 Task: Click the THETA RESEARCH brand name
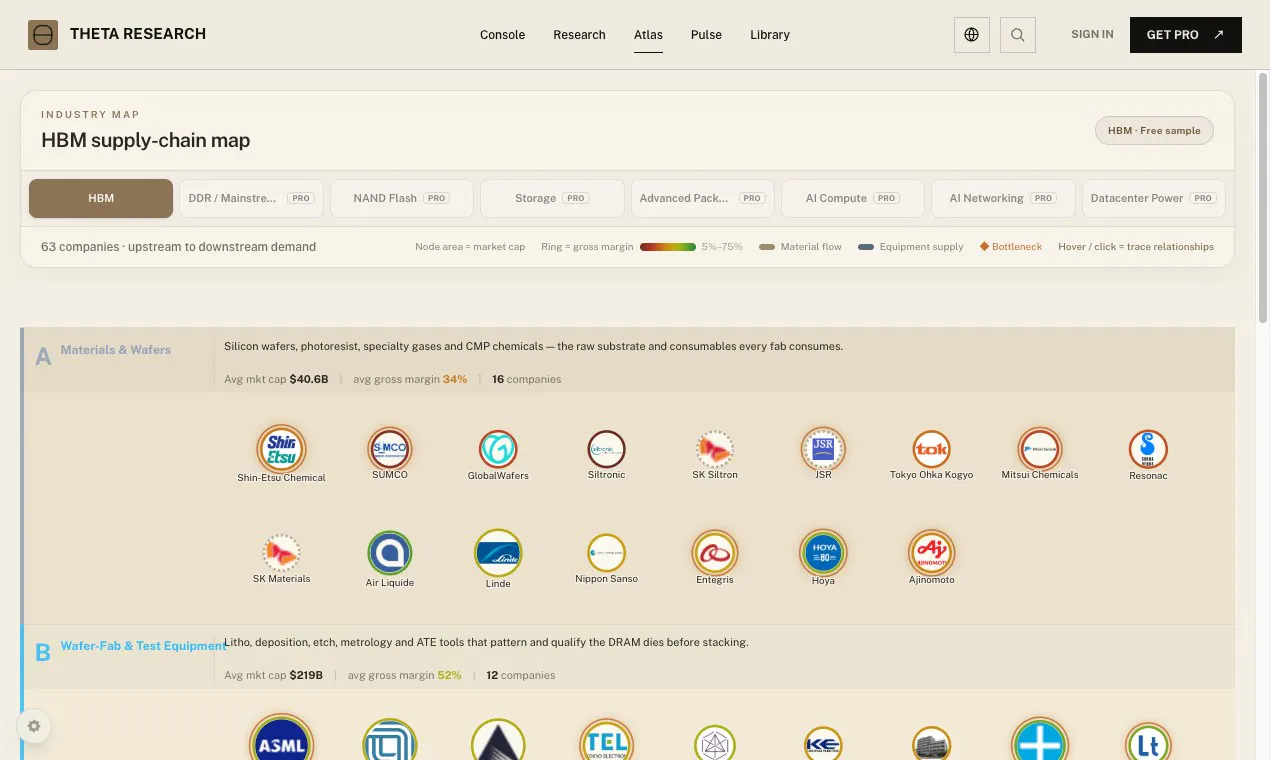point(138,34)
